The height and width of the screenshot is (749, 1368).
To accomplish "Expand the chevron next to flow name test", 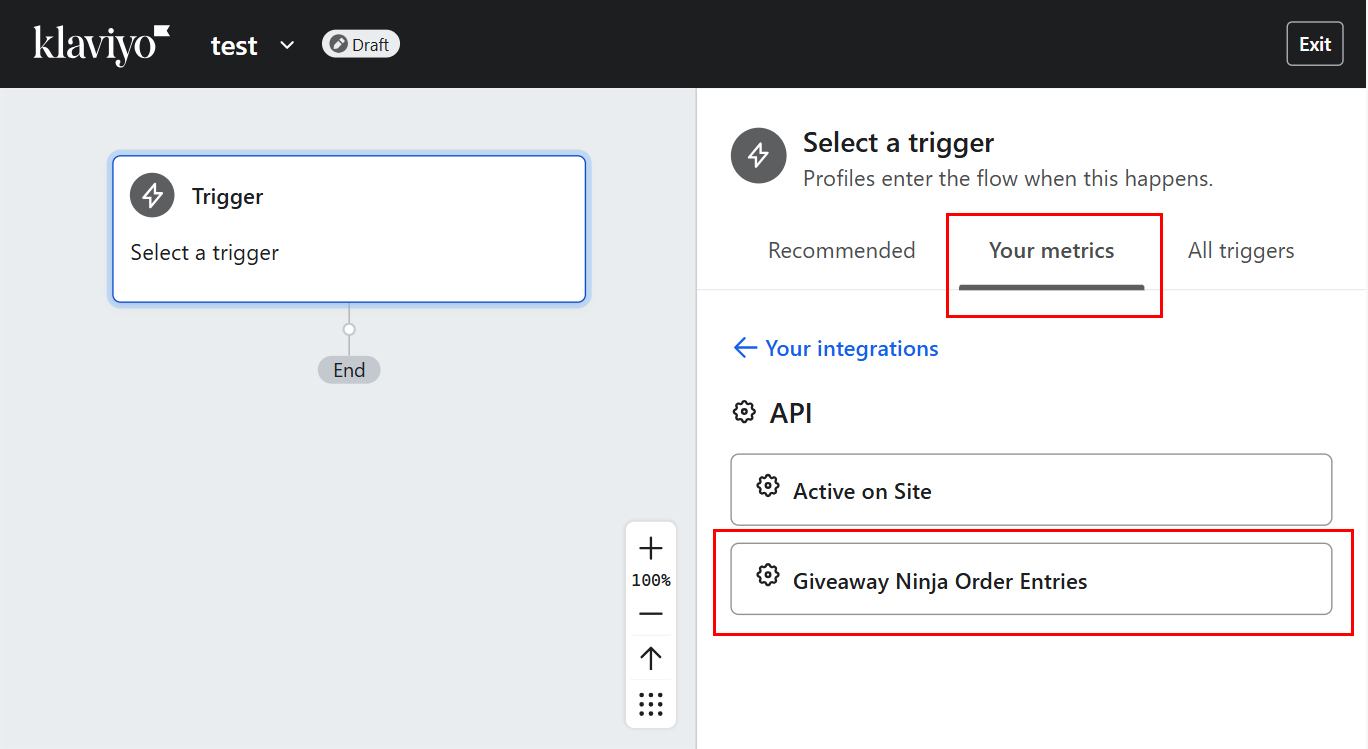I will (287, 45).
